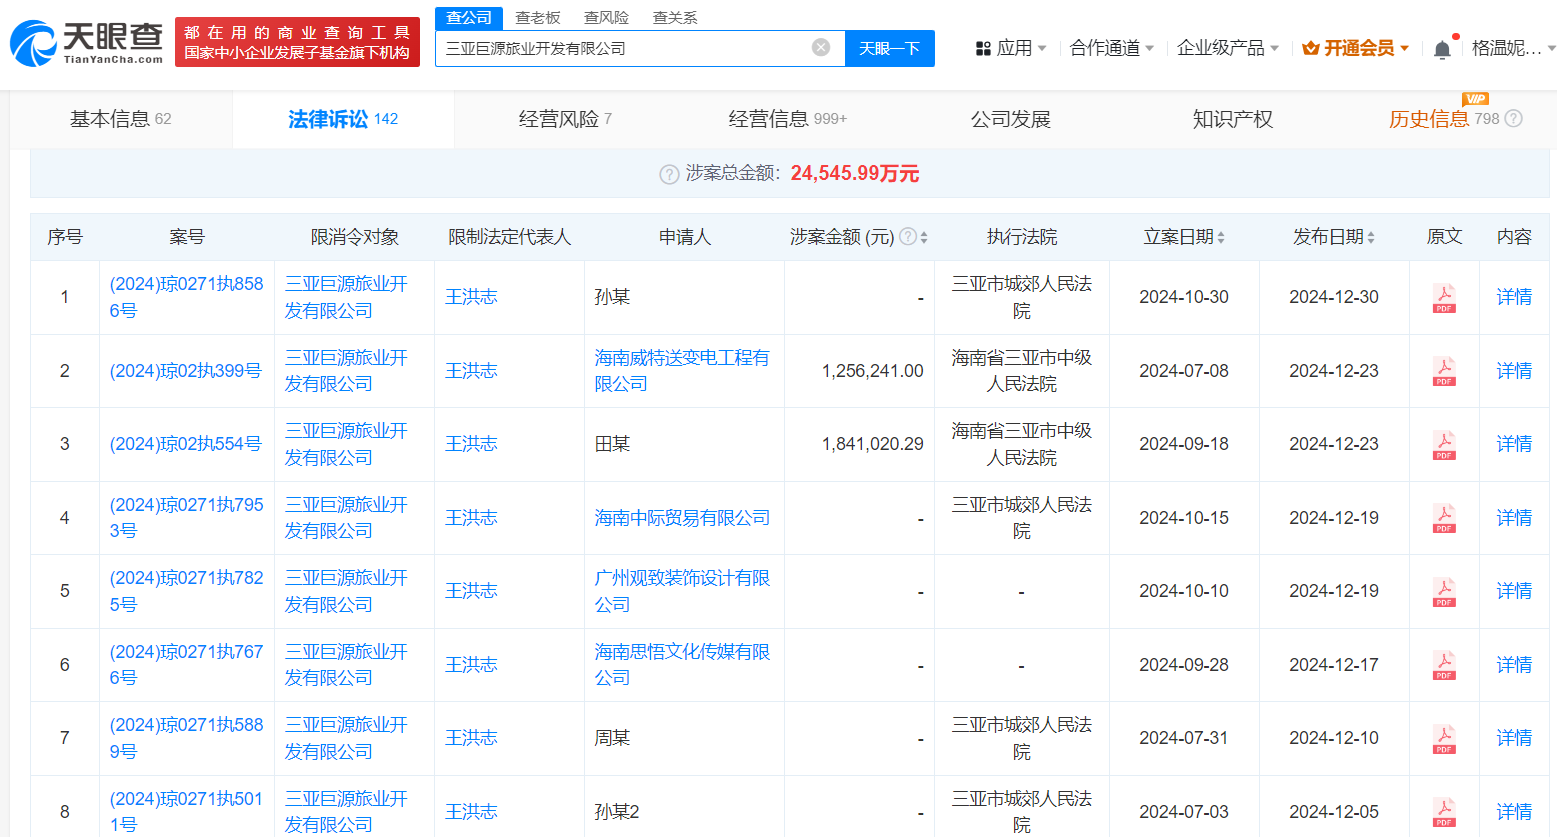The width and height of the screenshot is (1557, 837).
Task: Open 详情 for row 3
Action: tap(1514, 444)
